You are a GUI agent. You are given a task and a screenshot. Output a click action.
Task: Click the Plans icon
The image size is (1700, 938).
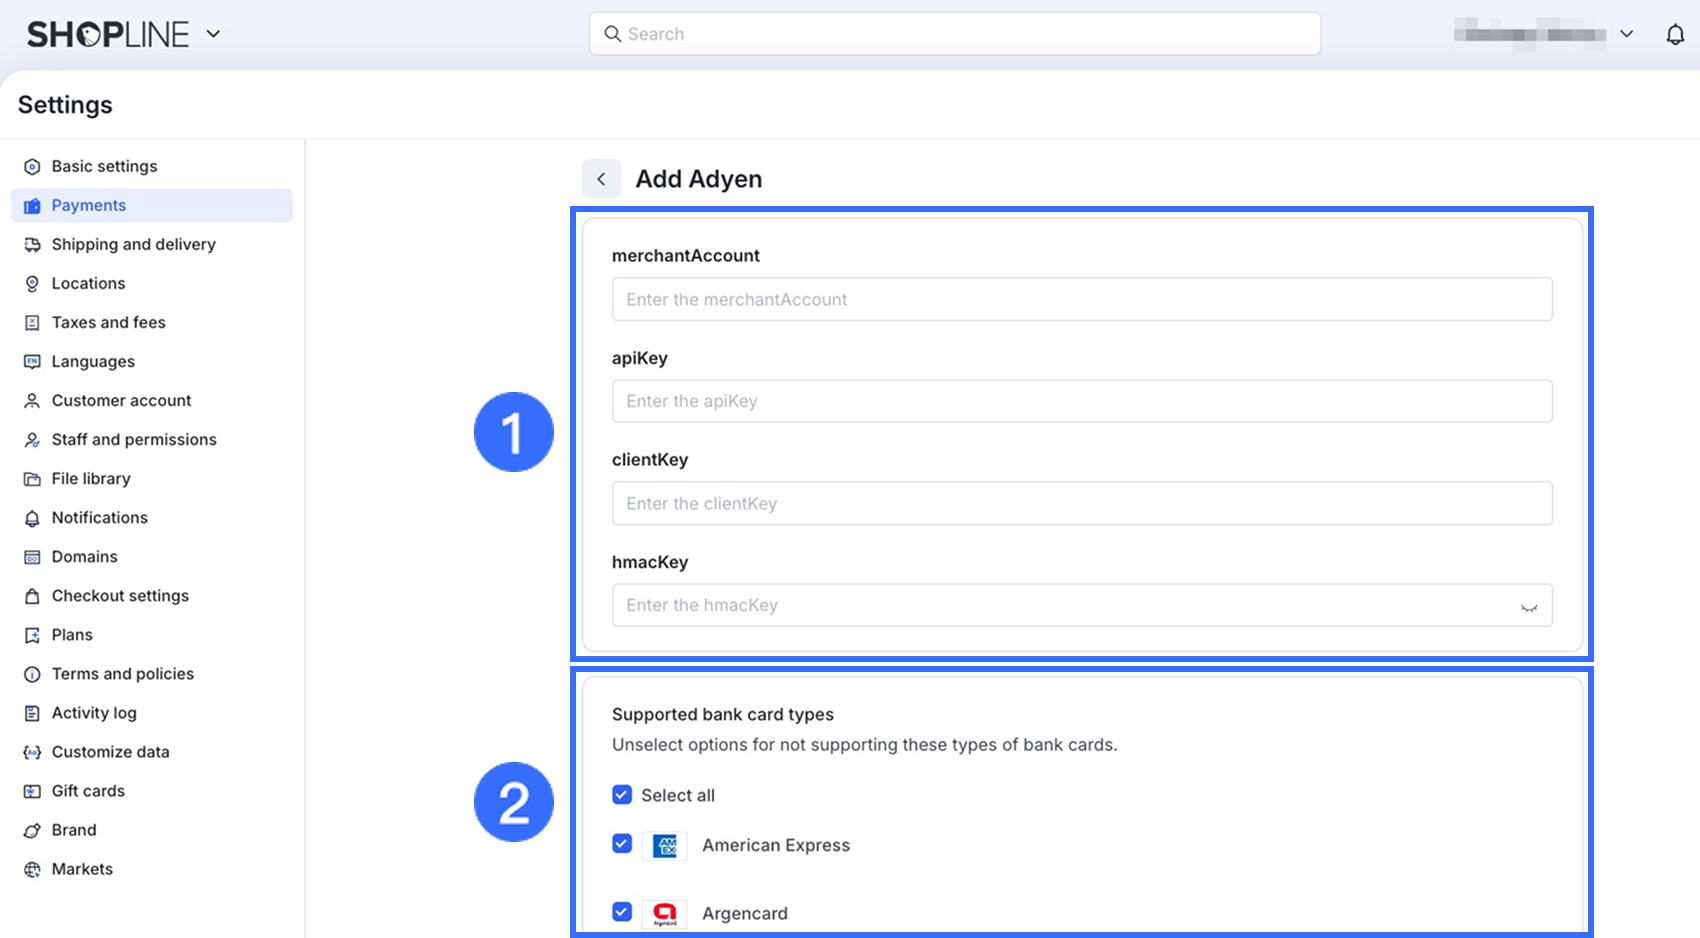(x=32, y=635)
